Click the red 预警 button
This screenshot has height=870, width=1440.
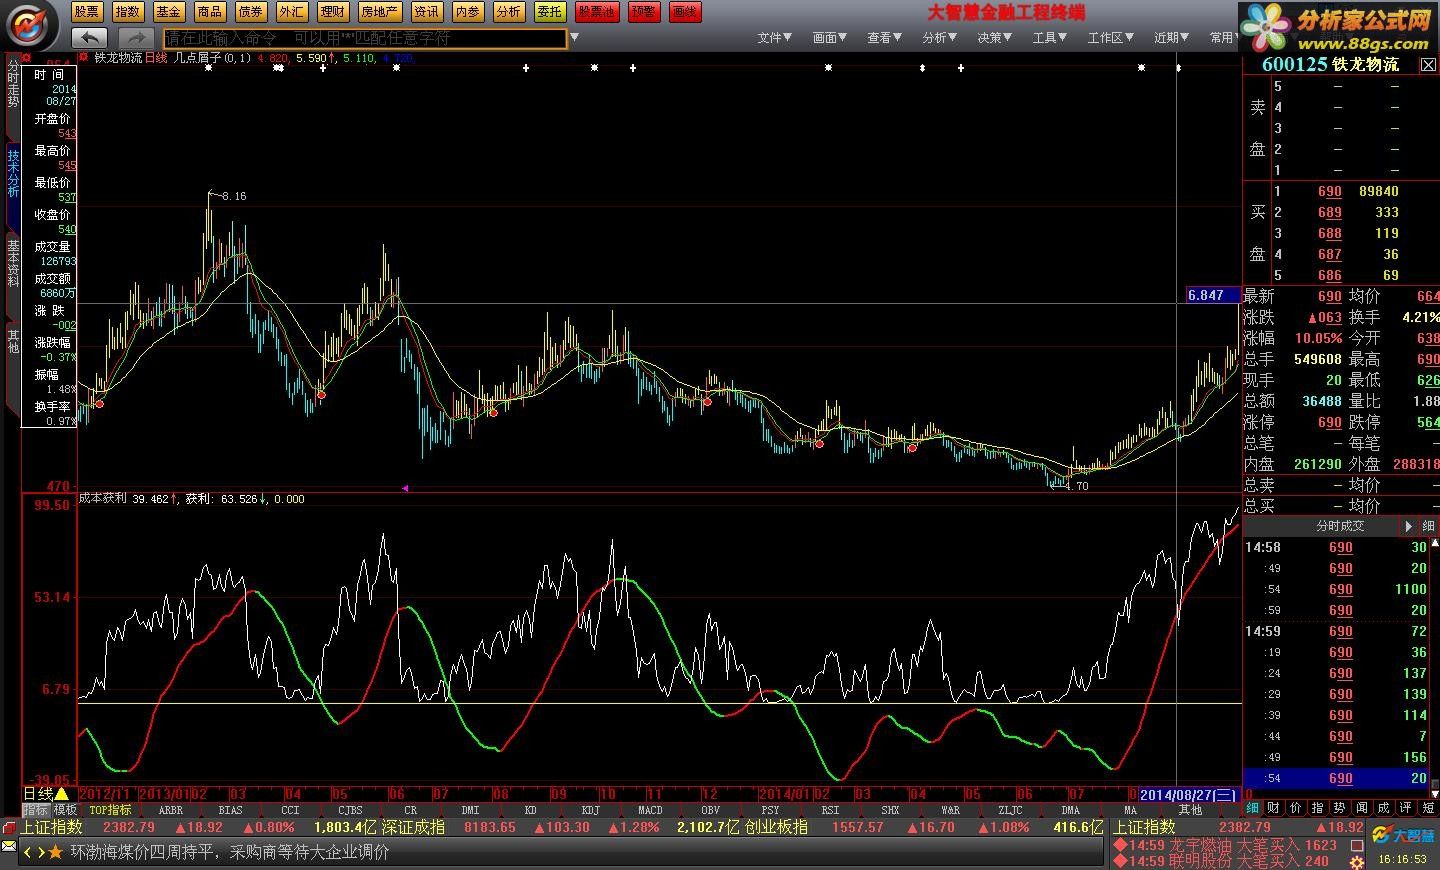point(644,12)
